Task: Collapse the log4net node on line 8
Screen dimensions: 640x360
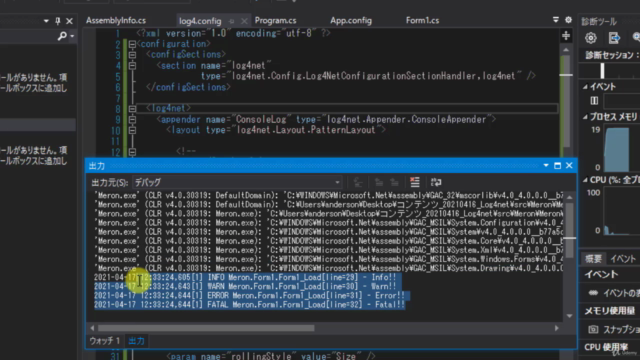Action: click(x=132, y=109)
